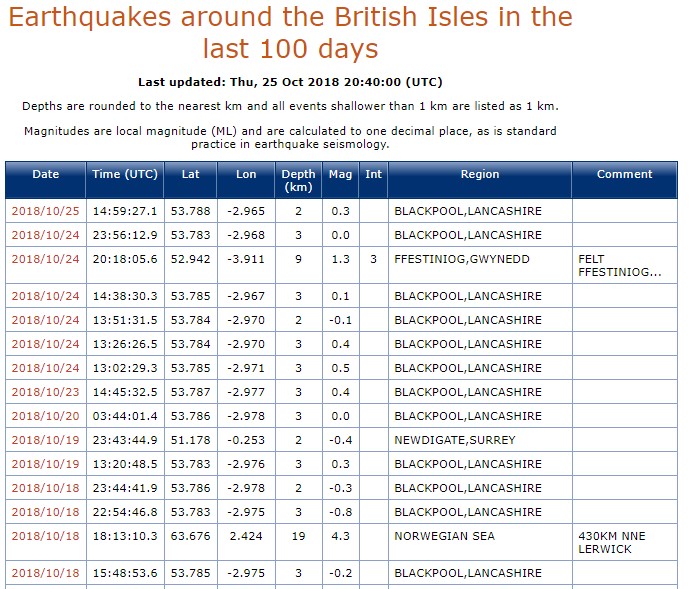
Task: Click the Date column header
Action: (46, 174)
